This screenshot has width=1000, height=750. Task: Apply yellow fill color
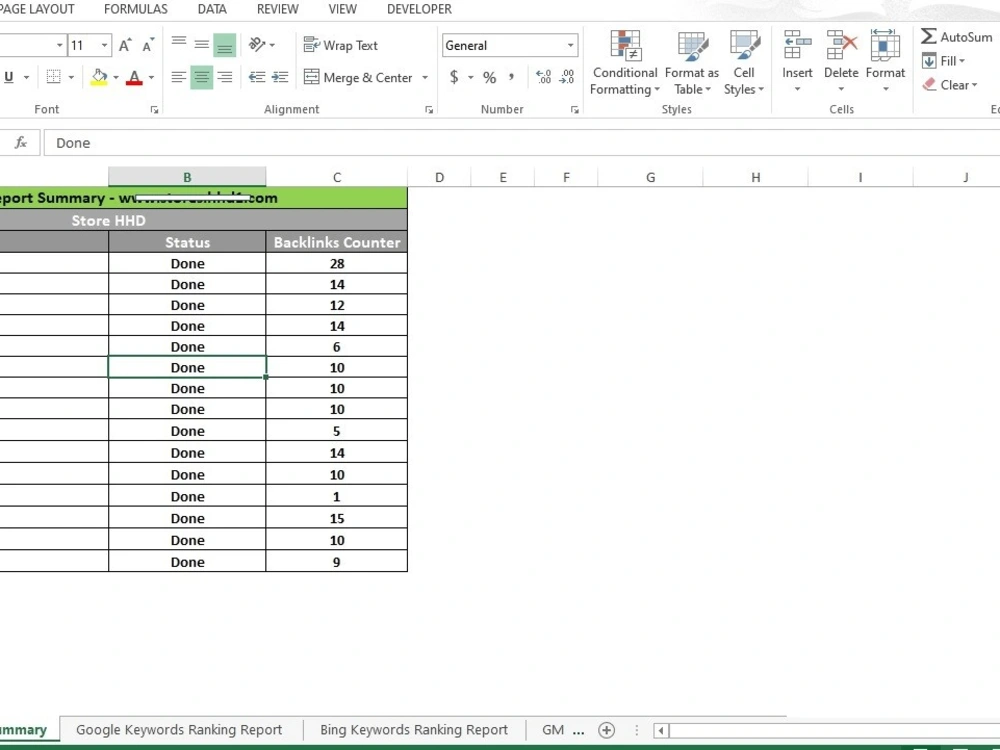(99, 77)
